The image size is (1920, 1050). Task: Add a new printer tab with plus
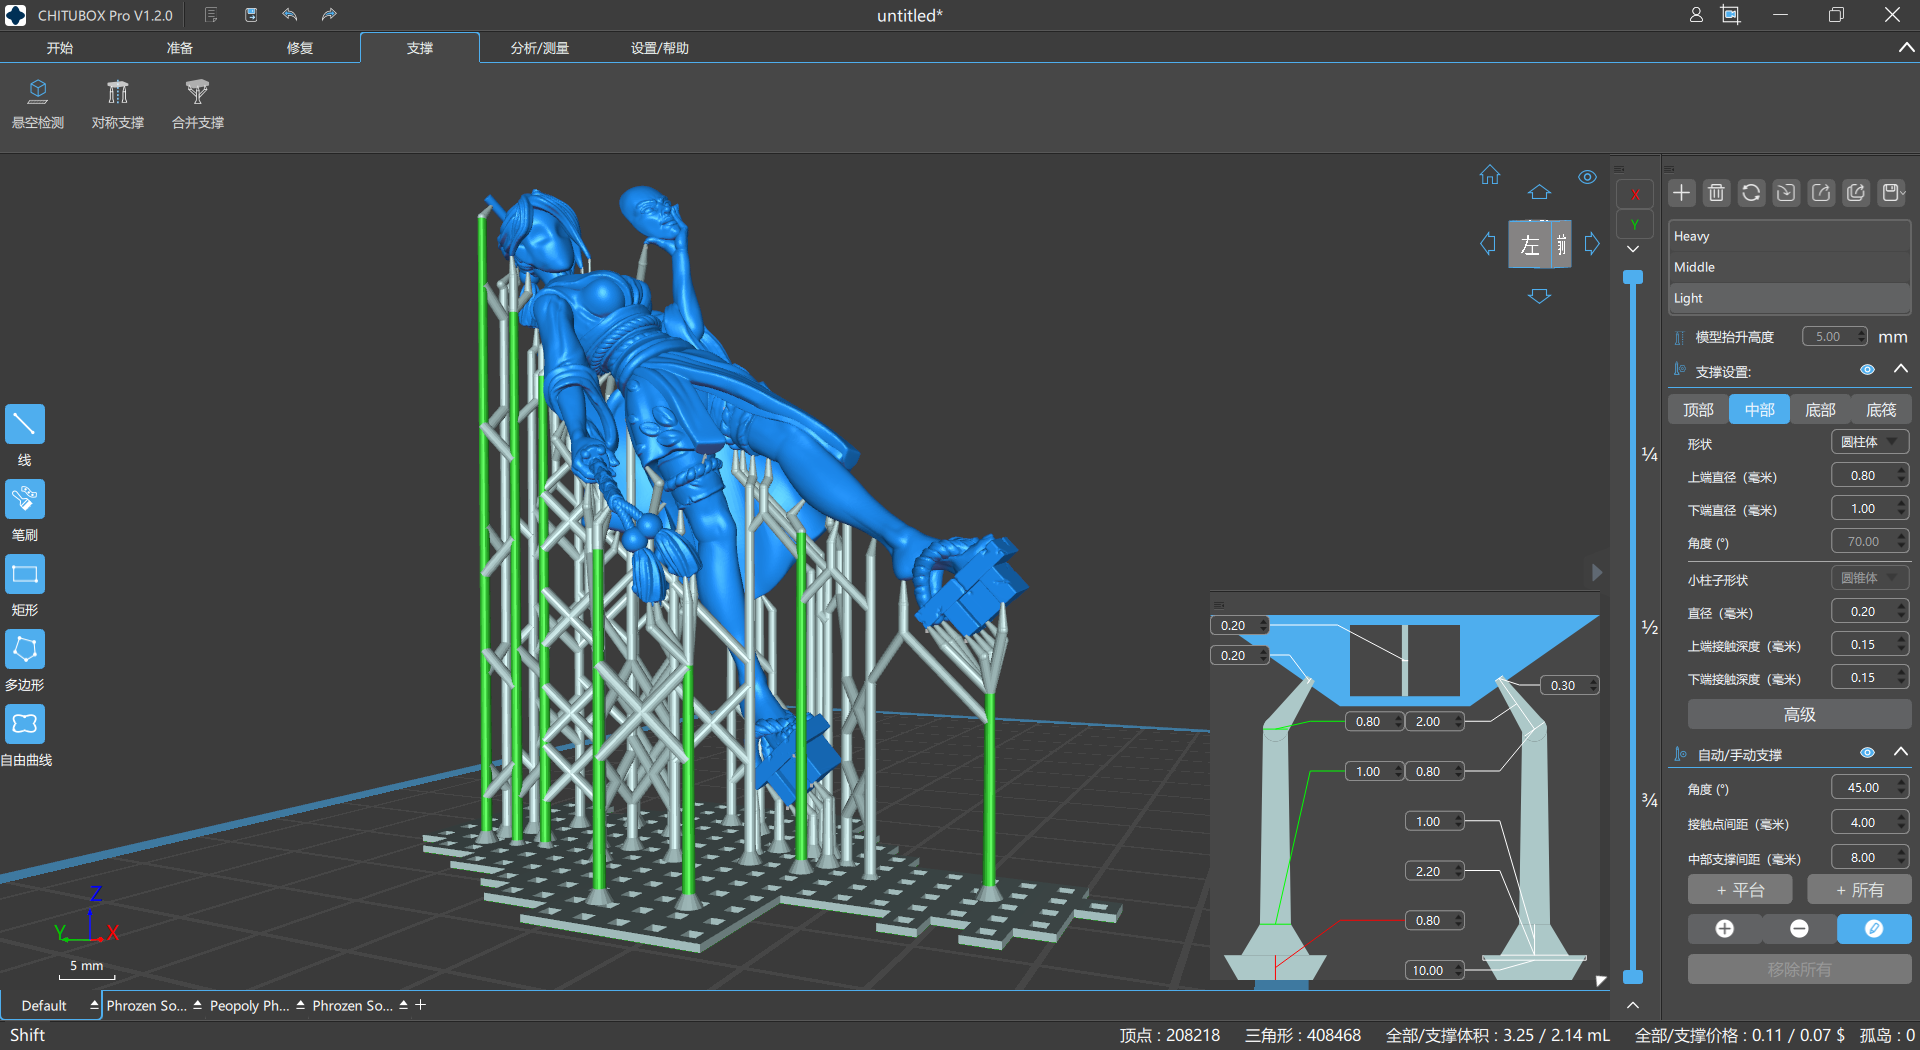click(x=421, y=1005)
